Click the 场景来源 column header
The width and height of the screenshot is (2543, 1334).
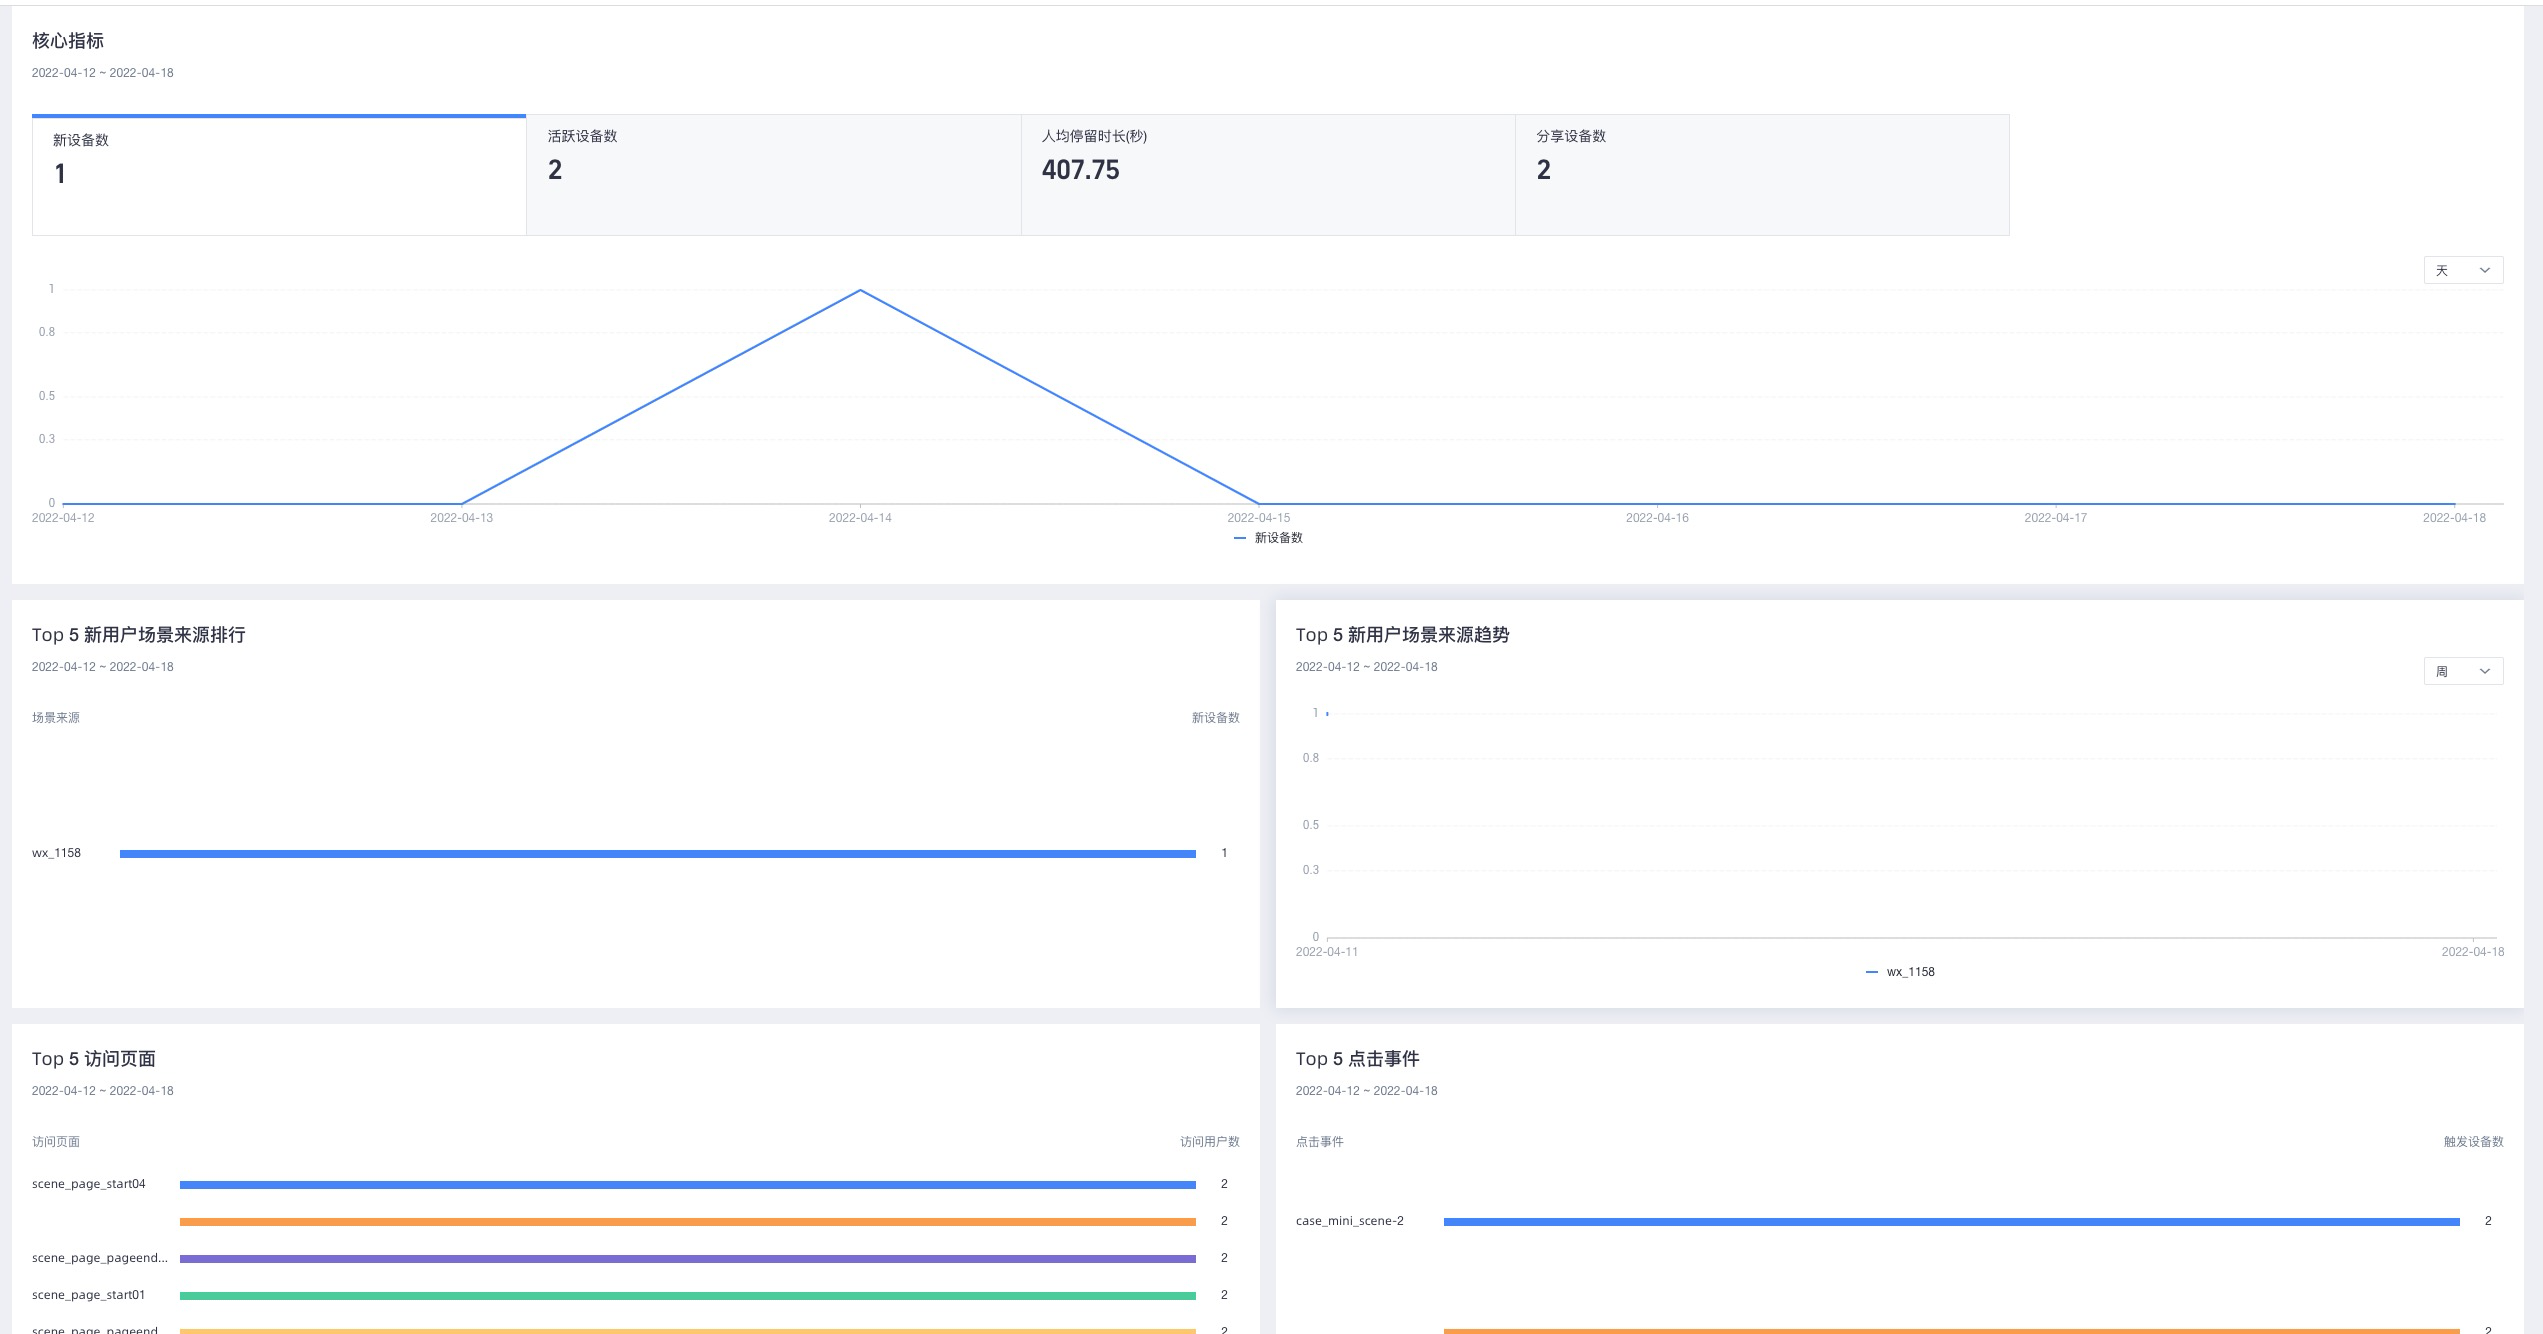(x=56, y=718)
